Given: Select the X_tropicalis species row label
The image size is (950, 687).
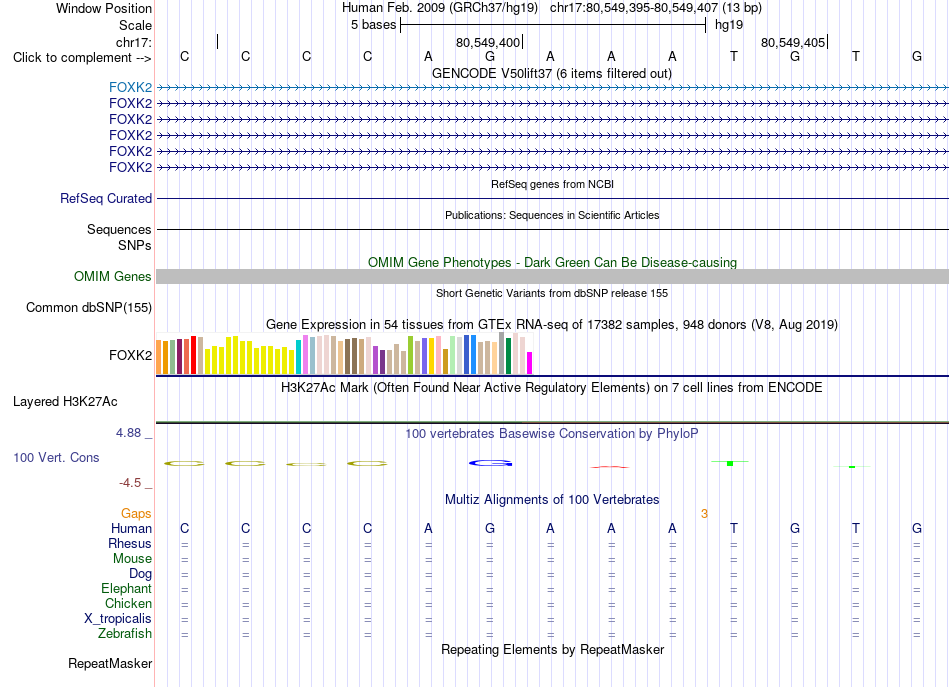Looking at the screenshot, I should [x=118, y=619].
